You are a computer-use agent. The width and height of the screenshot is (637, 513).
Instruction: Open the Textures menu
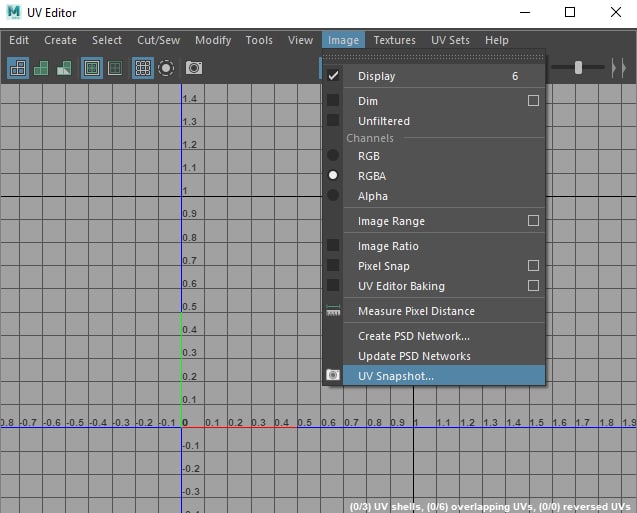[394, 40]
